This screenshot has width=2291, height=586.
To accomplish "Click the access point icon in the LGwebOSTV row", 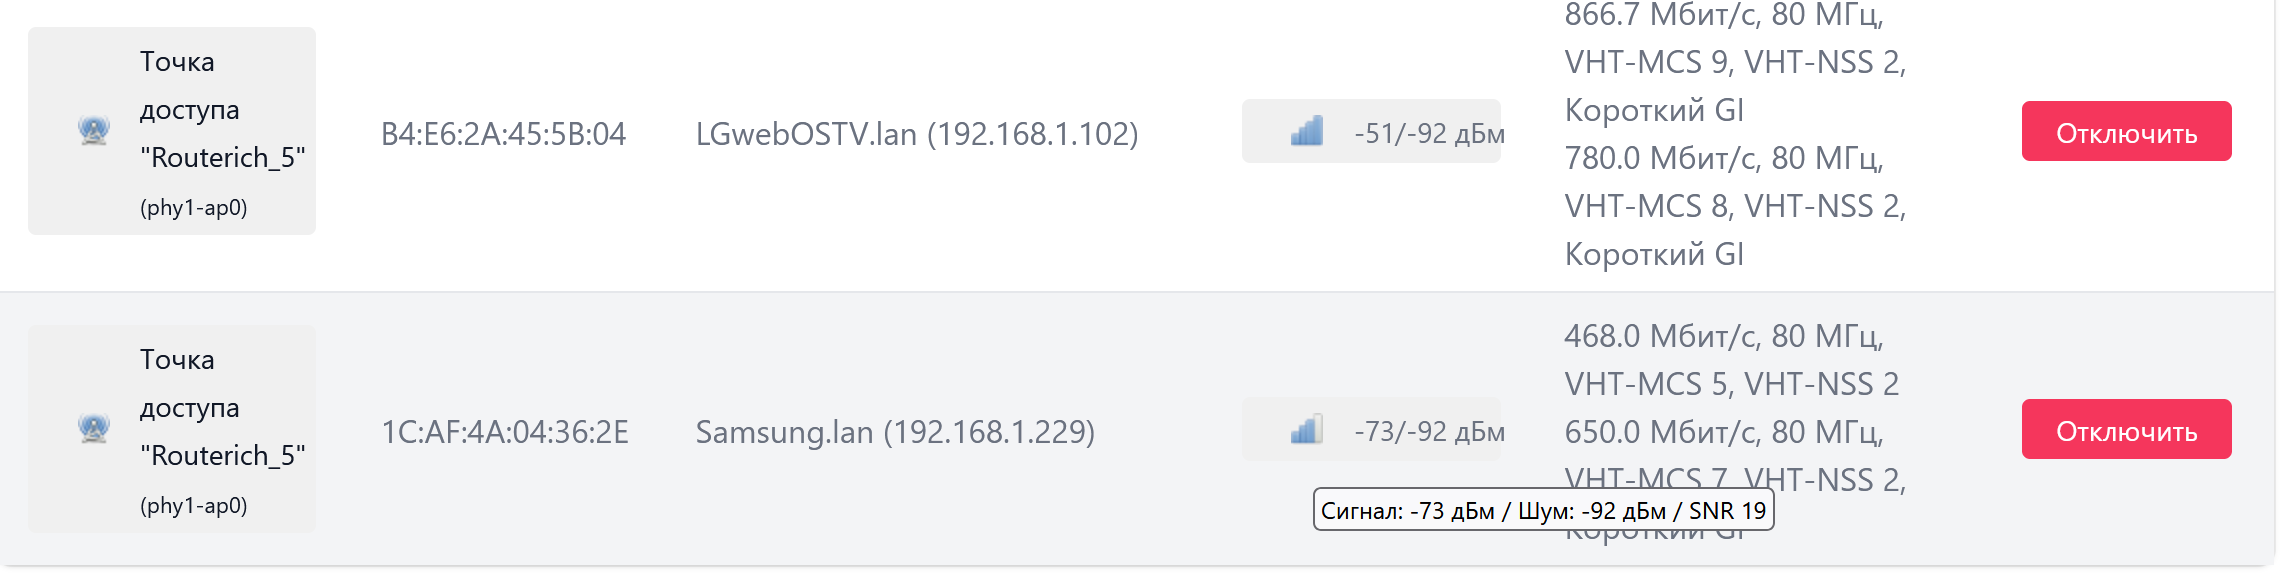I will coord(94,131).
